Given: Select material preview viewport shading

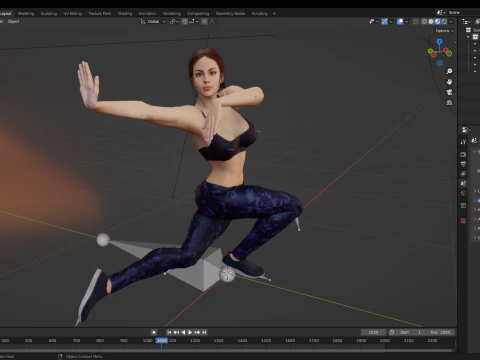Looking at the screenshot, I should point(437,22).
